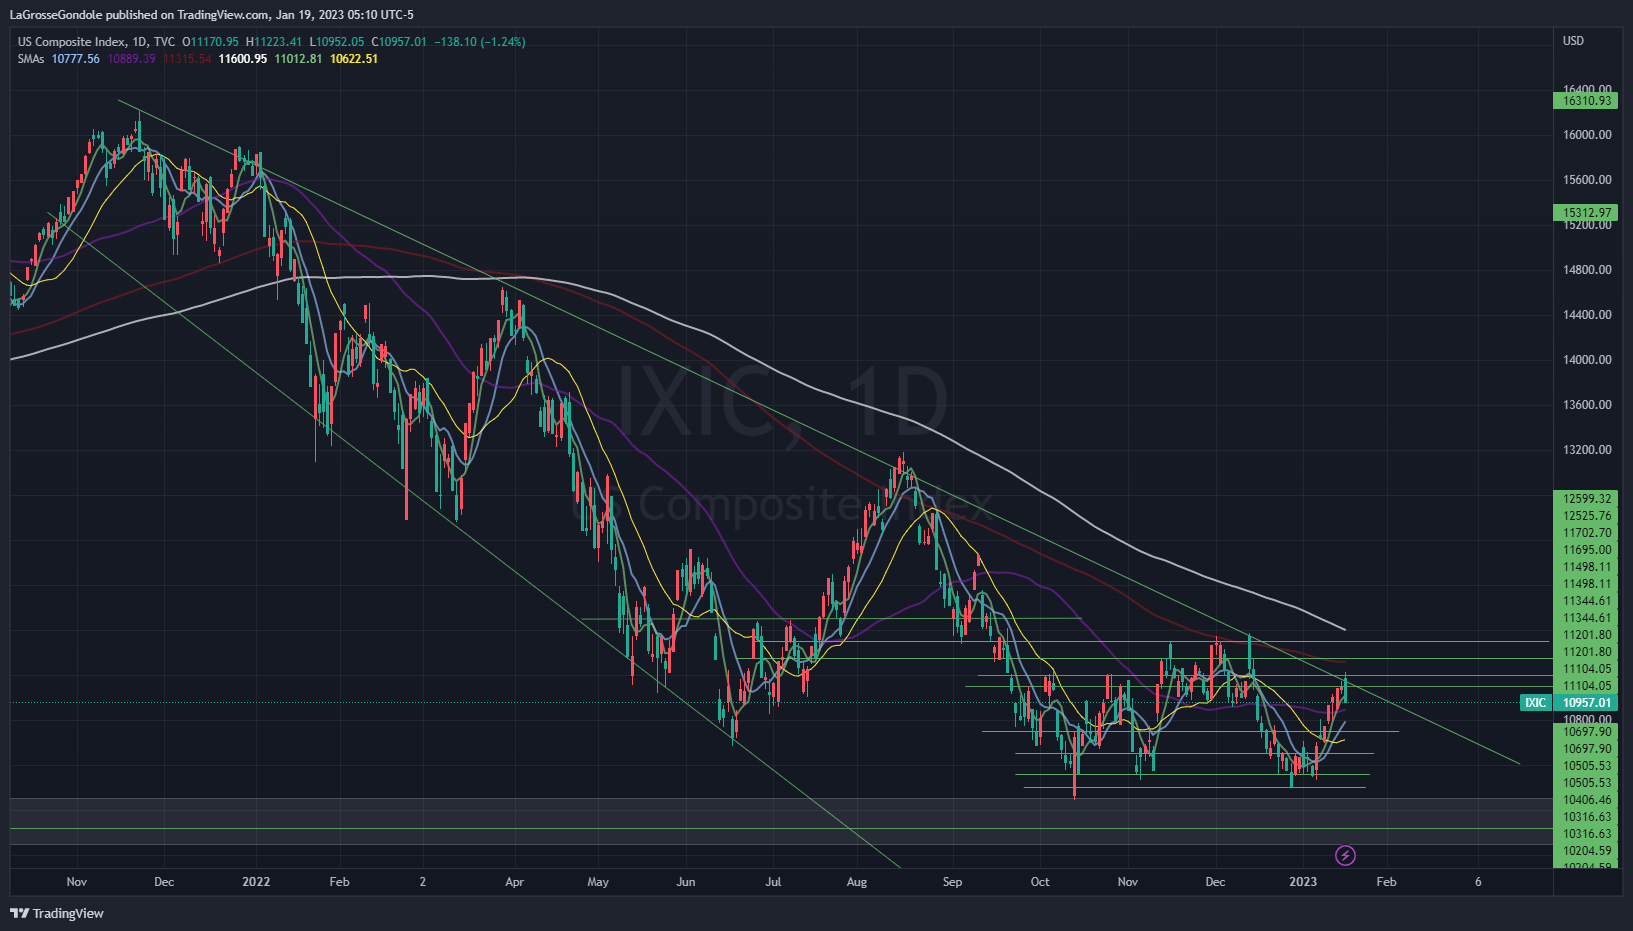Click the 16310.93 green price label

click(x=1587, y=101)
